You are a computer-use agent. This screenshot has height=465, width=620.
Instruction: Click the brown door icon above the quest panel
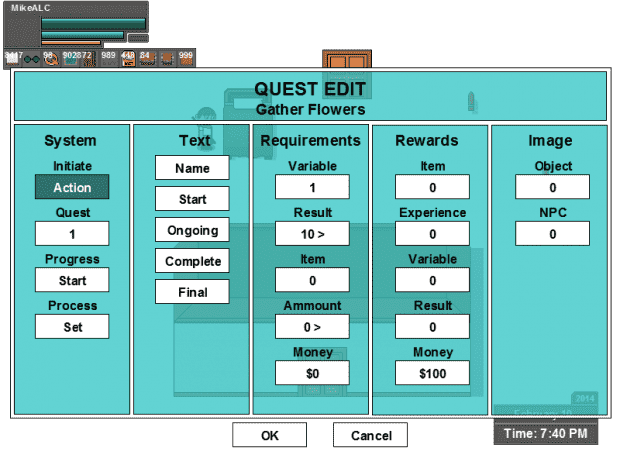click(347, 60)
